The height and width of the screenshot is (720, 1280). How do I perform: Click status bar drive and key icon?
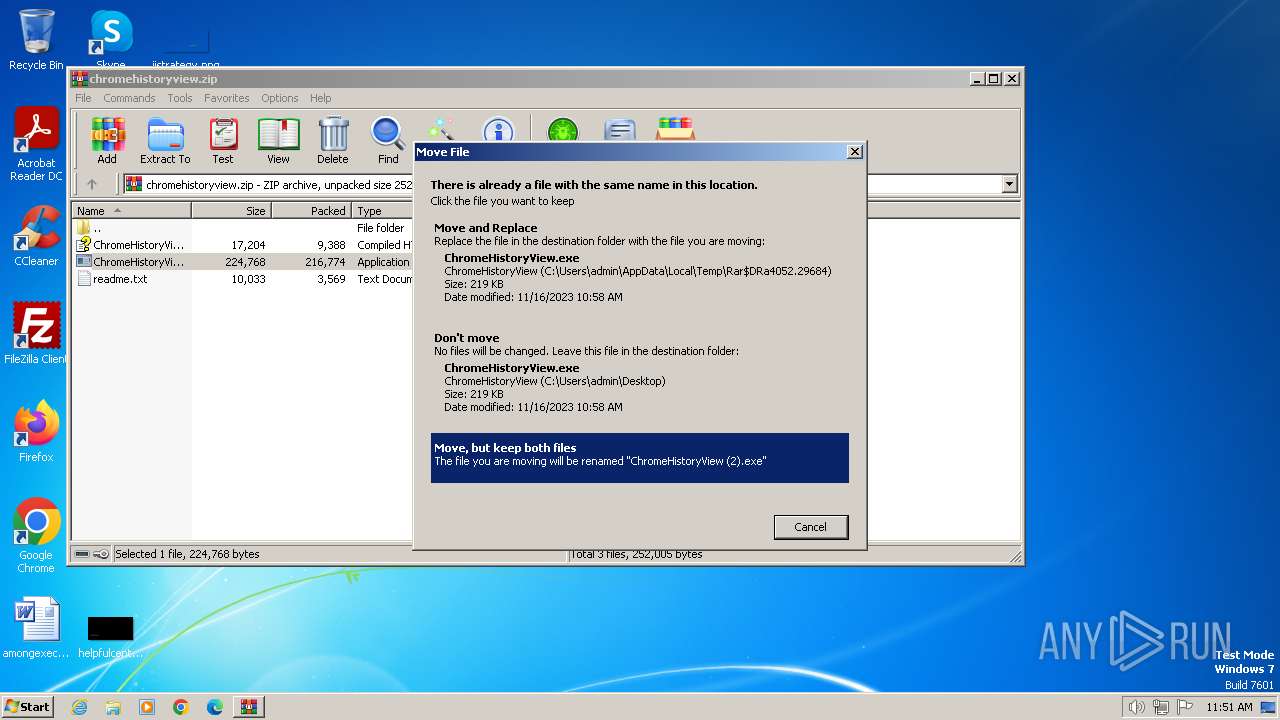coord(91,554)
